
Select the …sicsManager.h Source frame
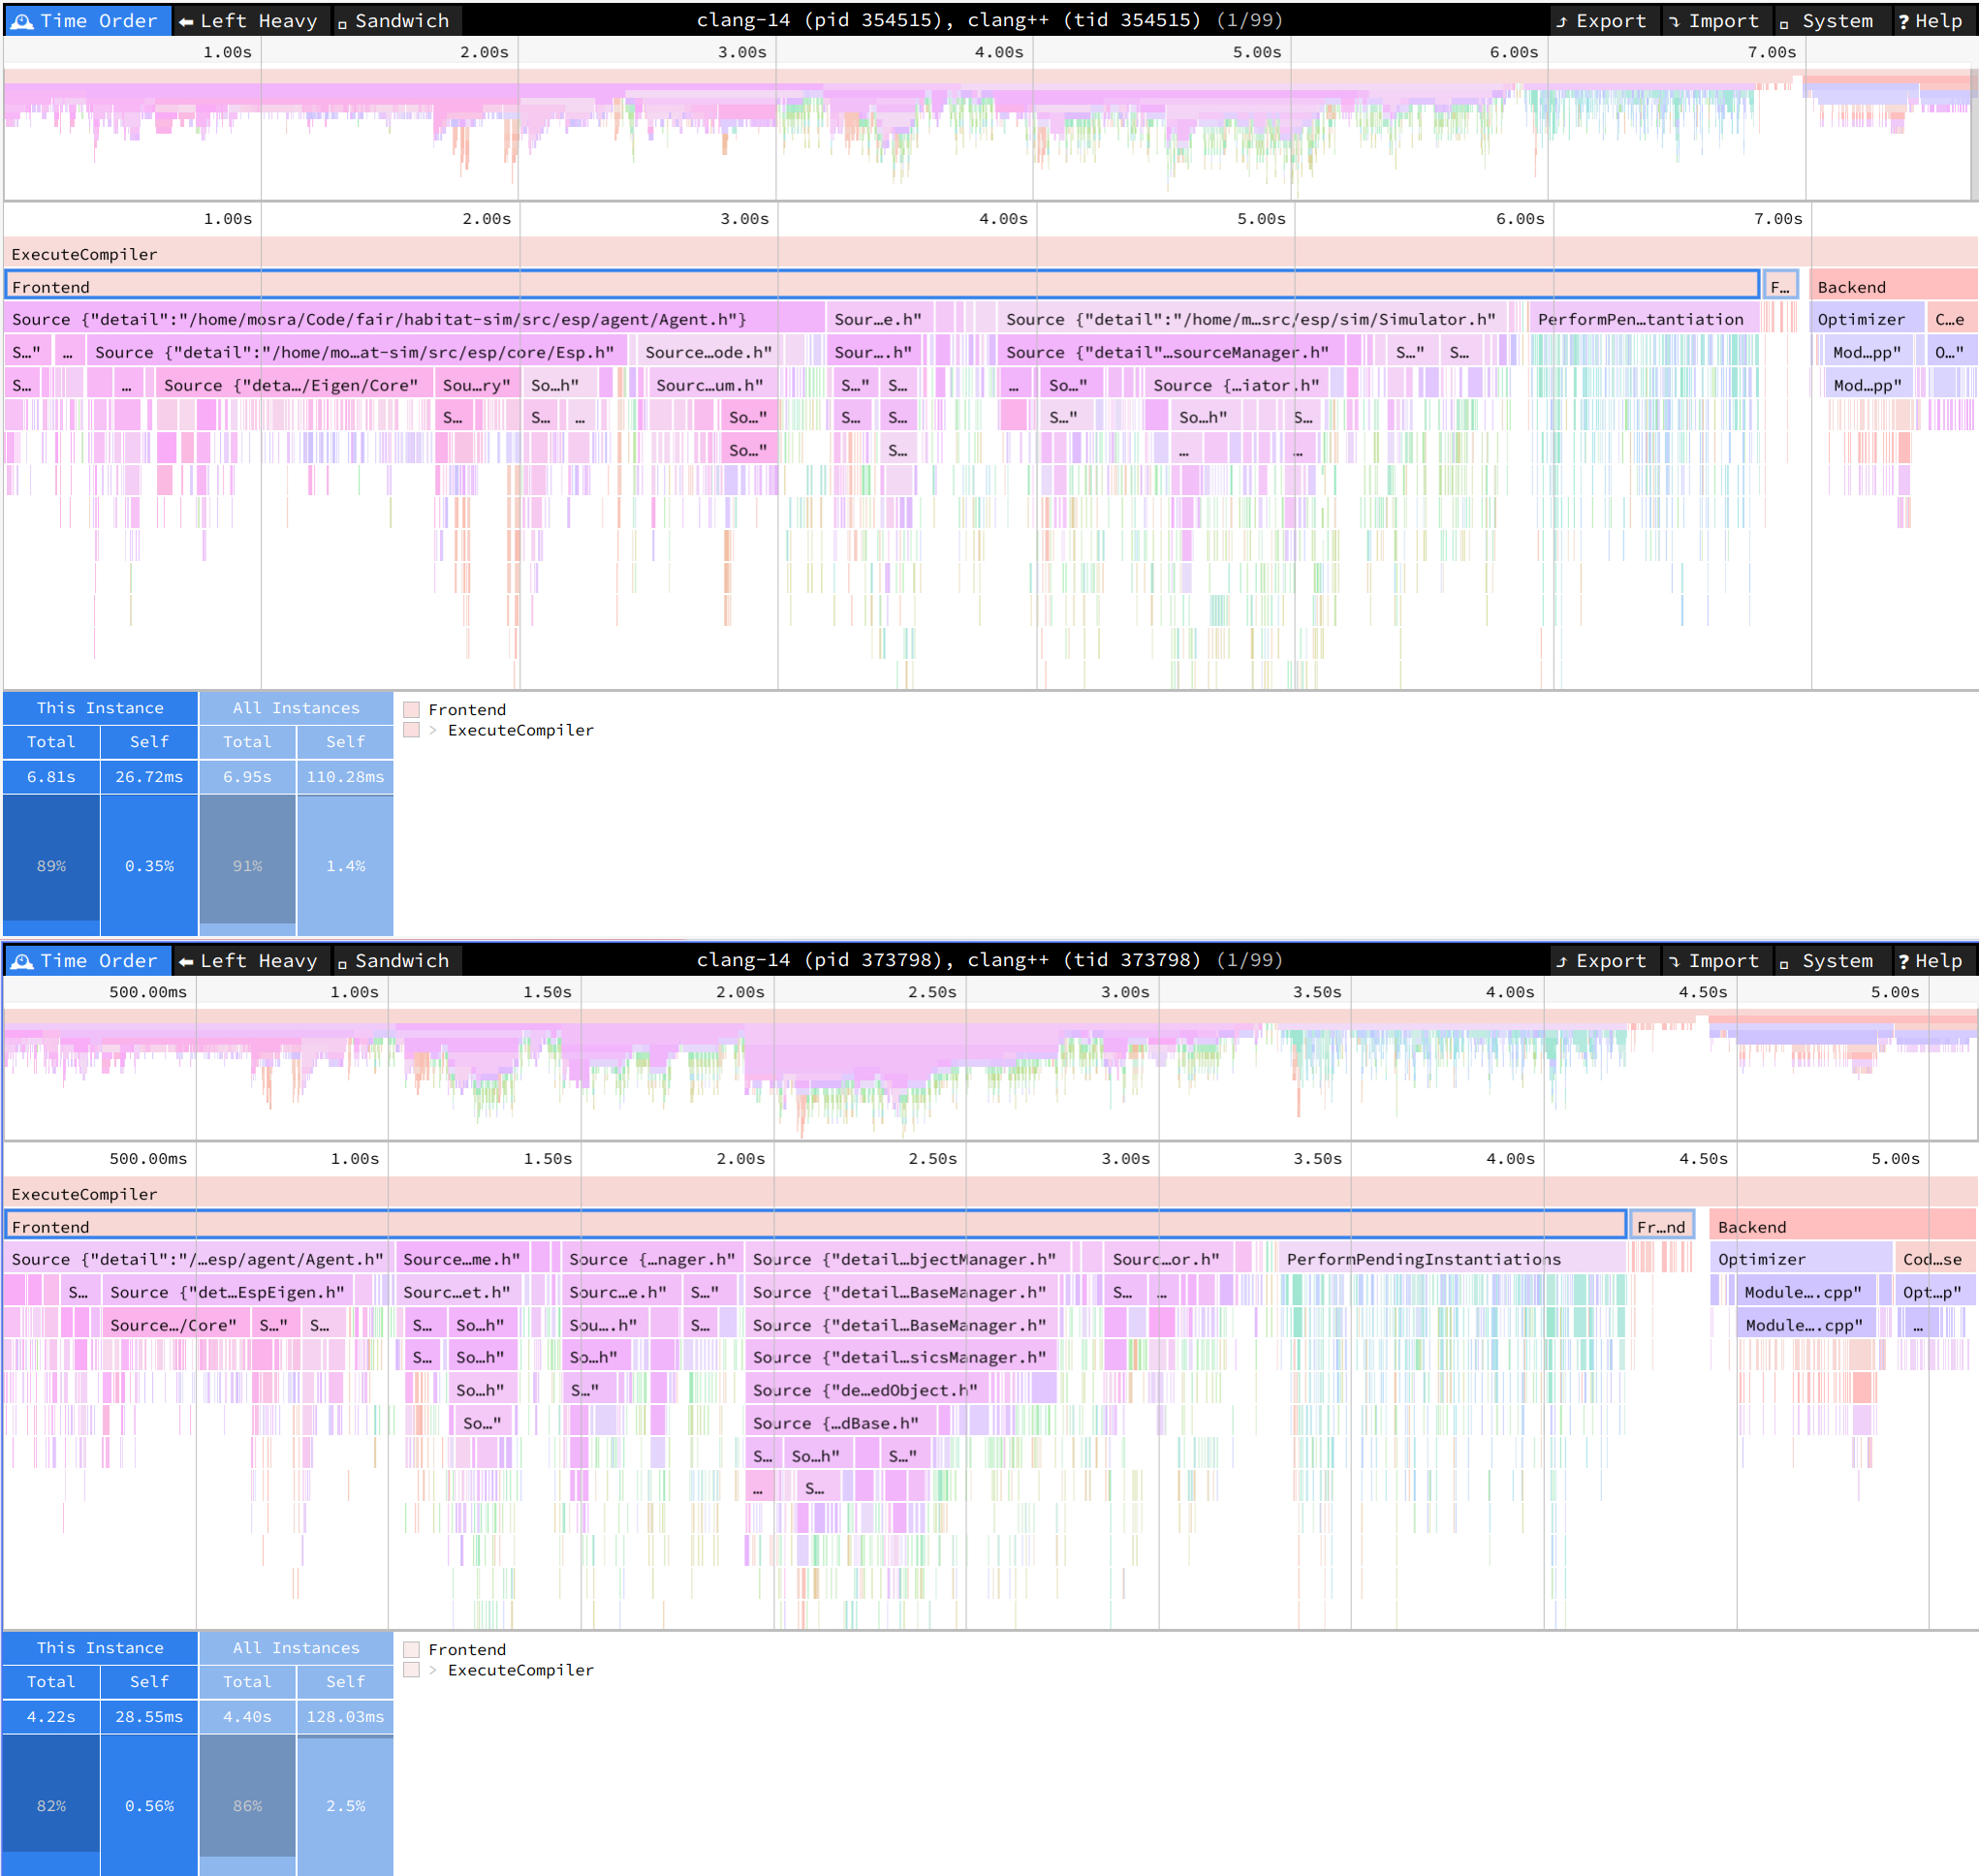click(901, 1357)
